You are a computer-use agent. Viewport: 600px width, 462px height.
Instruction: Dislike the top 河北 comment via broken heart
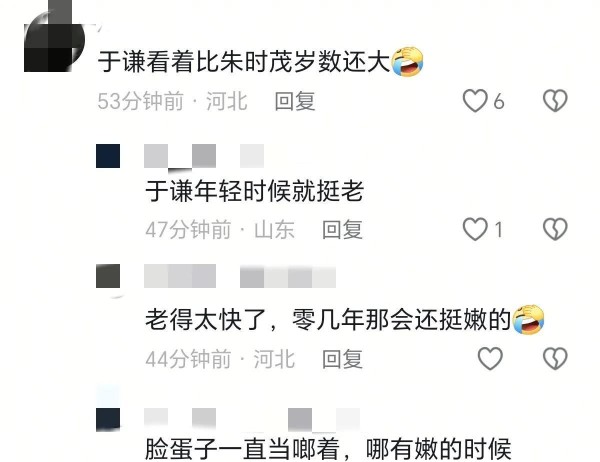click(555, 101)
